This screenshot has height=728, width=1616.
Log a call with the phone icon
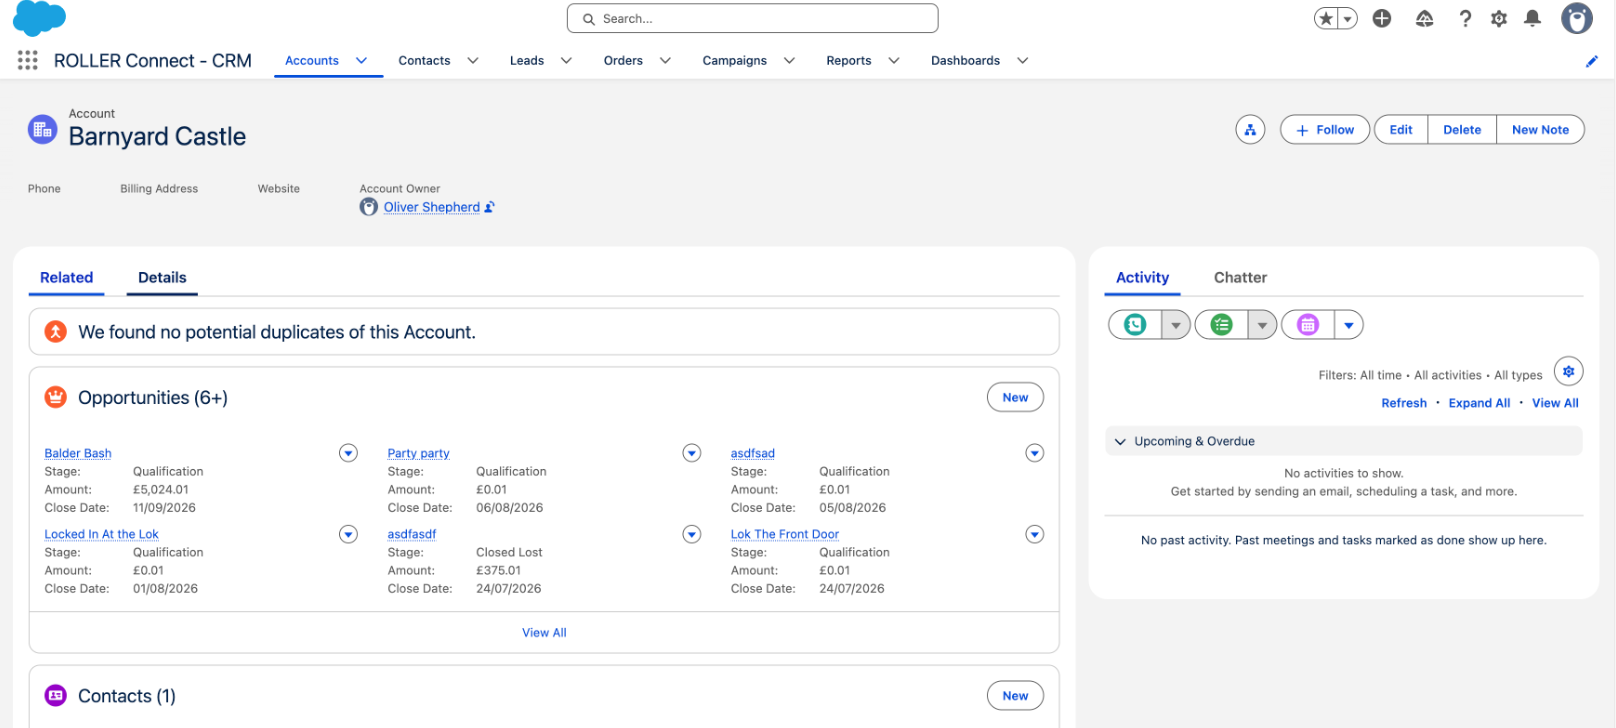(x=1135, y=325)
